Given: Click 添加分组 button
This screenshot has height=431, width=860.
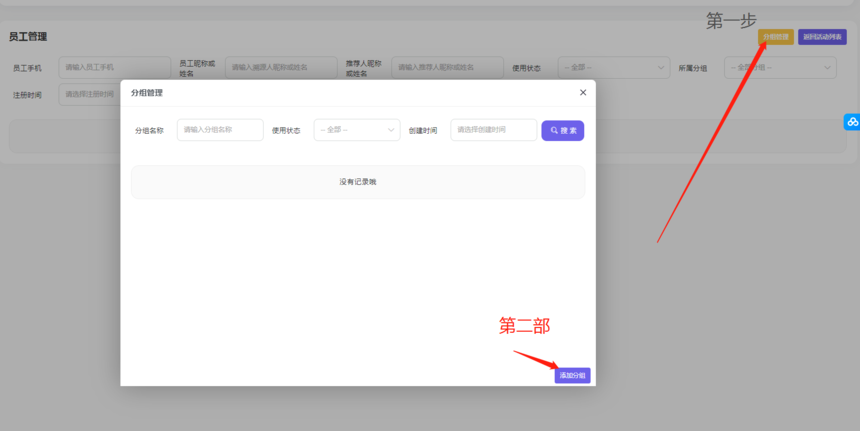Looking at the screenshot, I should [x=572, y=376].
